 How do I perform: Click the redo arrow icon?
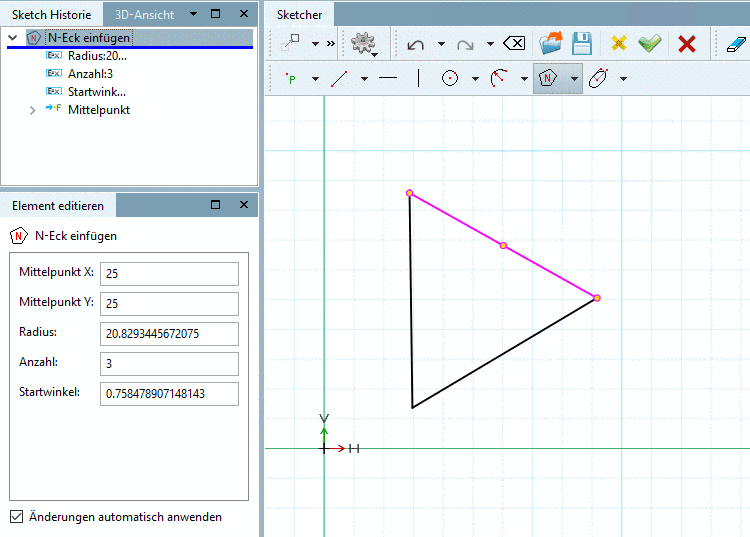(x=465, y=44)
